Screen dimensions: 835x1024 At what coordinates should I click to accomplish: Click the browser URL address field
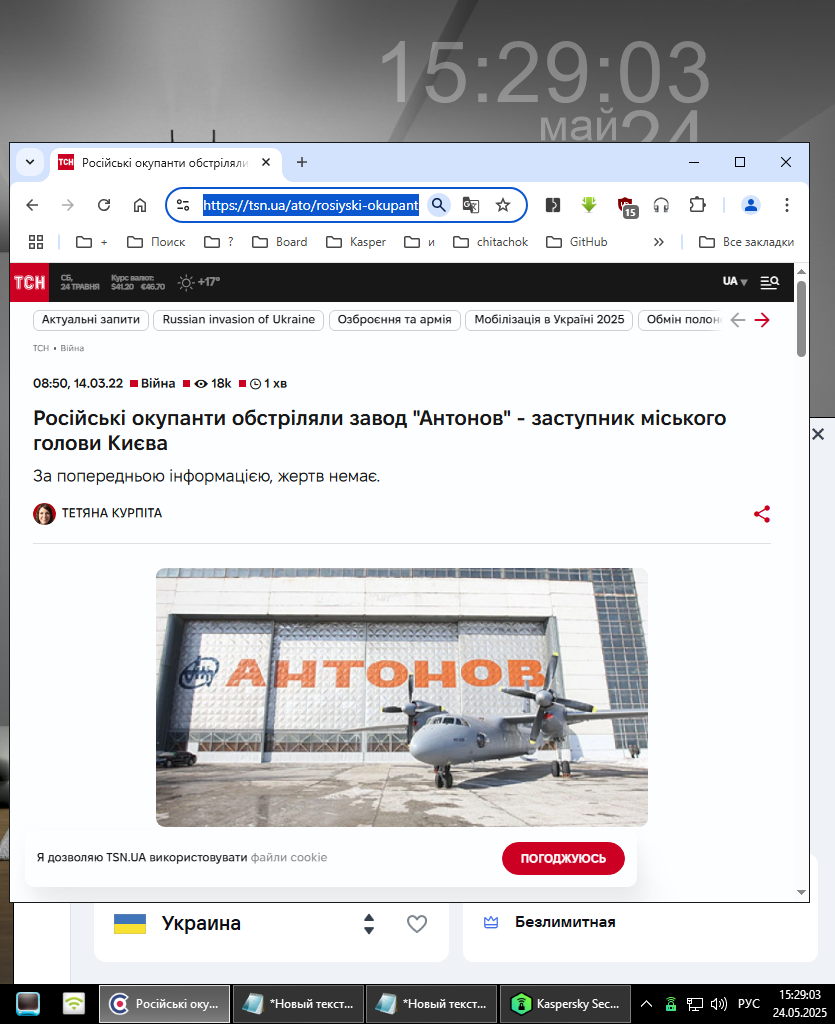[311, 205]
